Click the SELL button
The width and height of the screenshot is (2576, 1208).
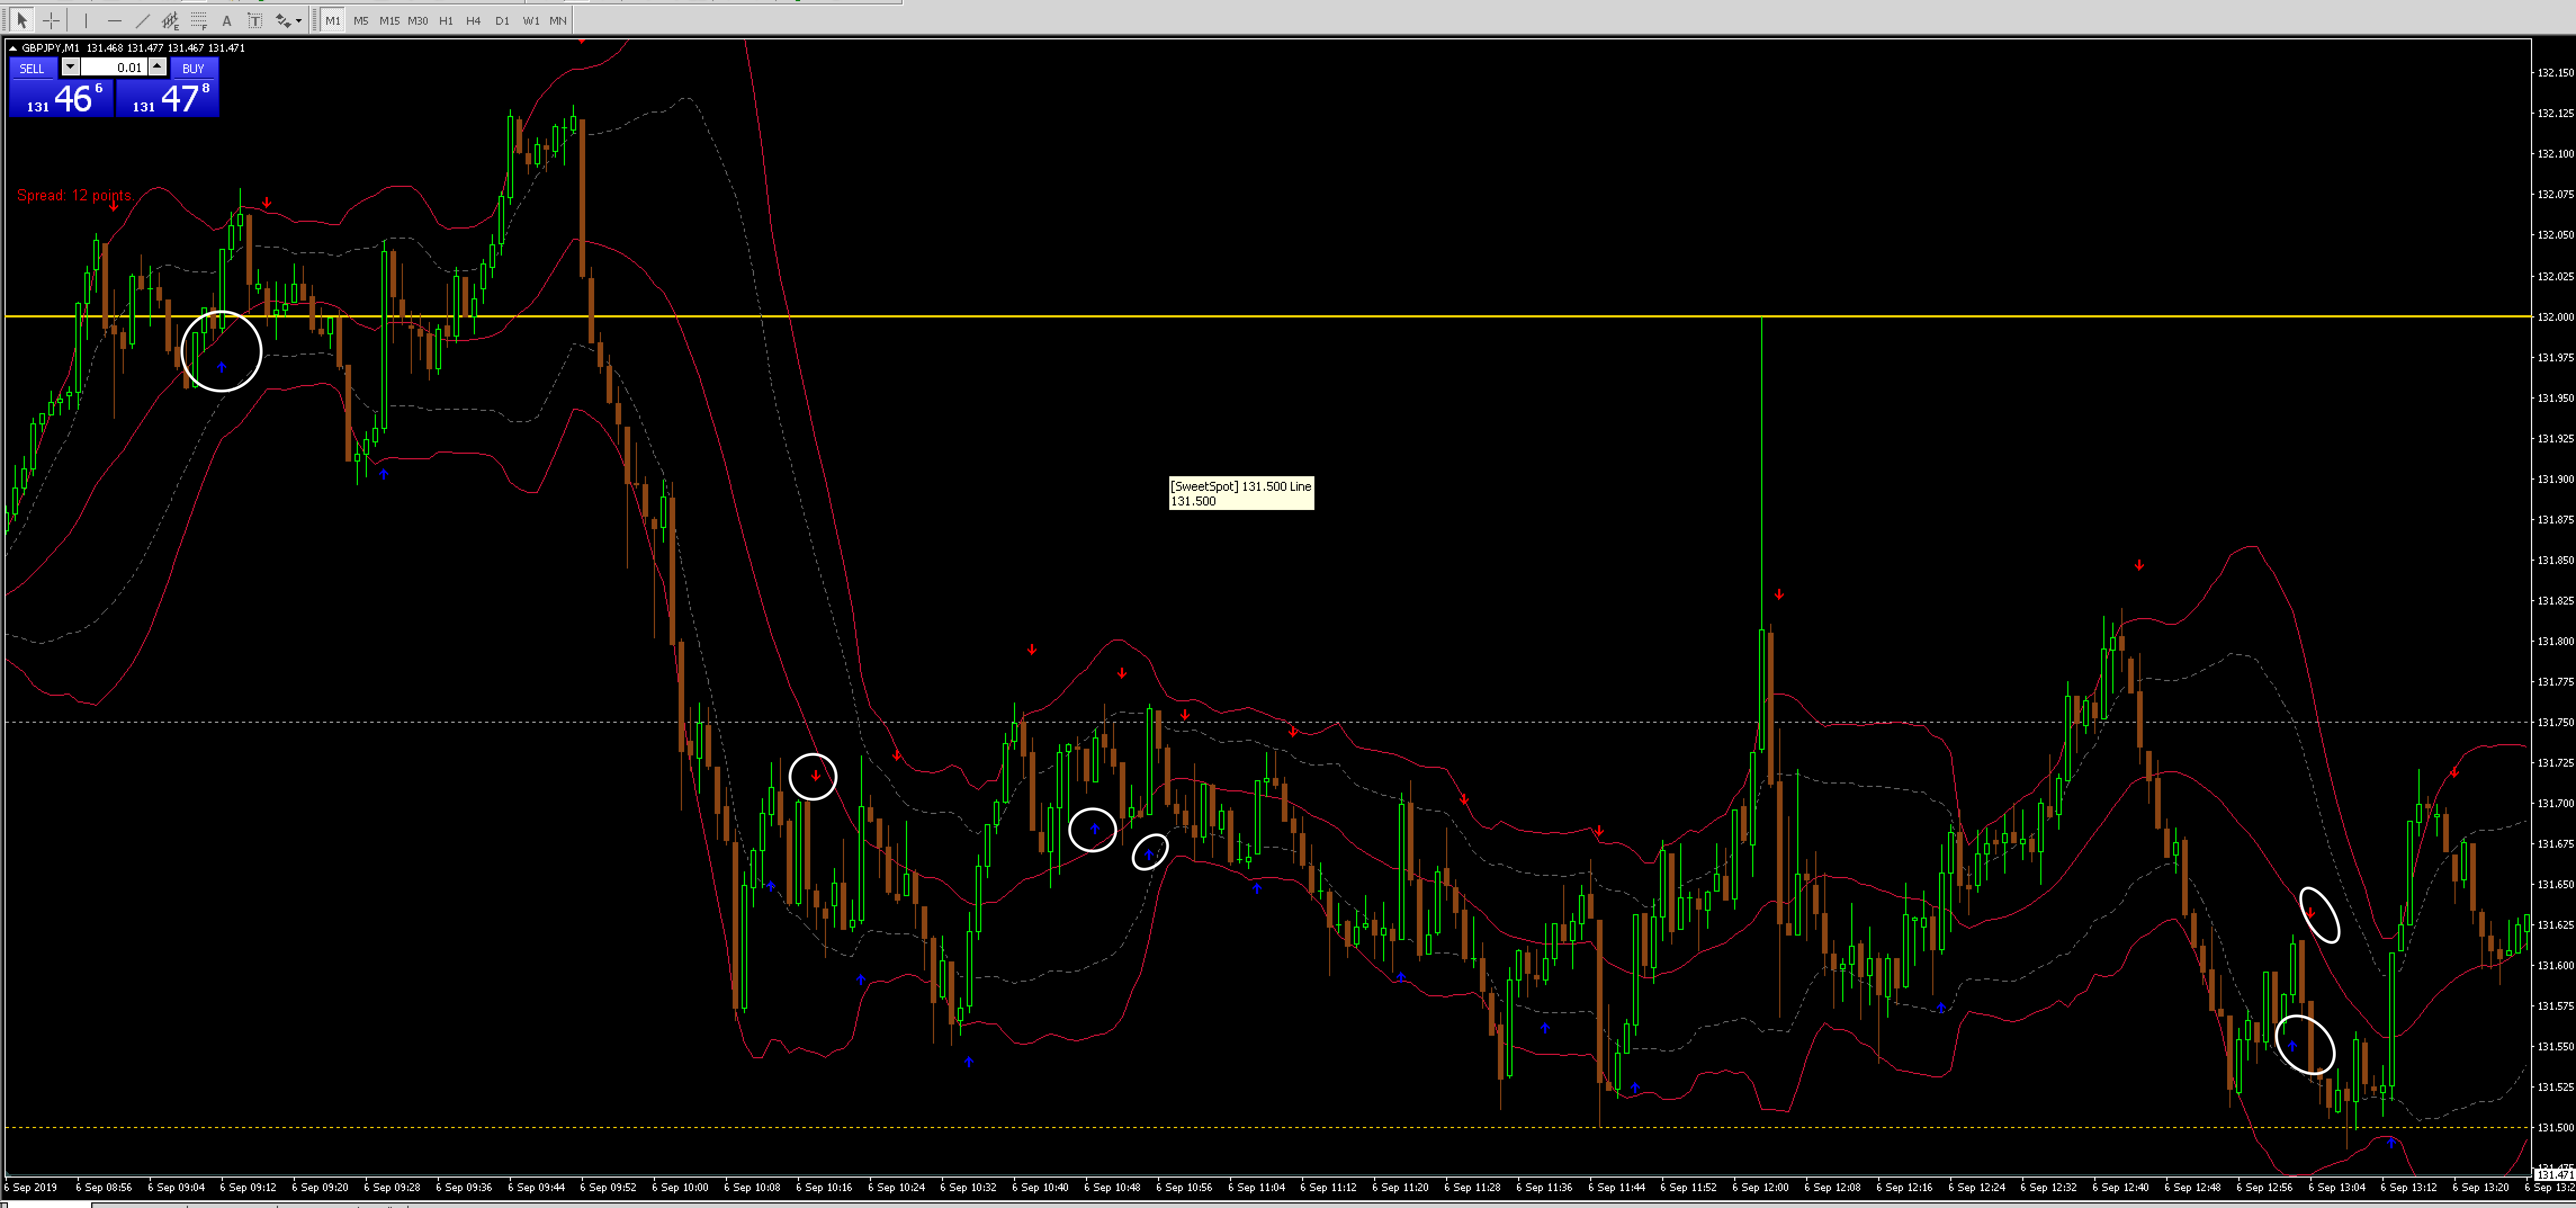(32, 68)
